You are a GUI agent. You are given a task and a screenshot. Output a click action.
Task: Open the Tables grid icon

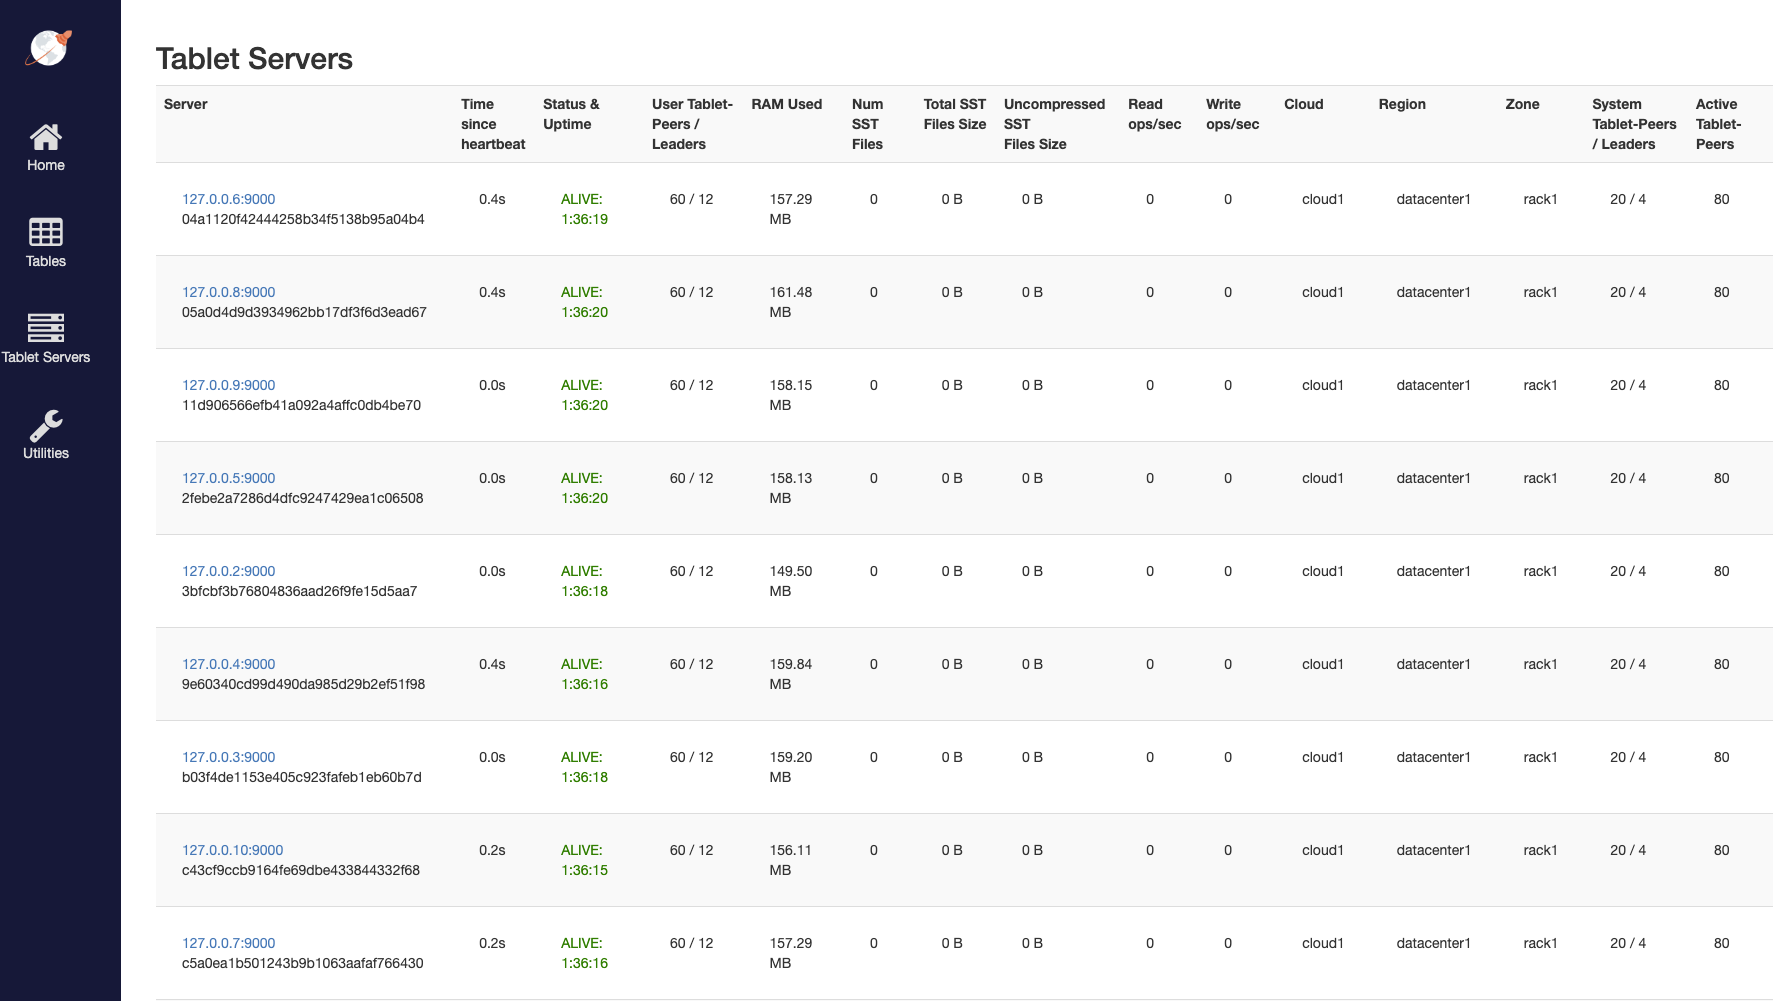[x=46, y=232]
